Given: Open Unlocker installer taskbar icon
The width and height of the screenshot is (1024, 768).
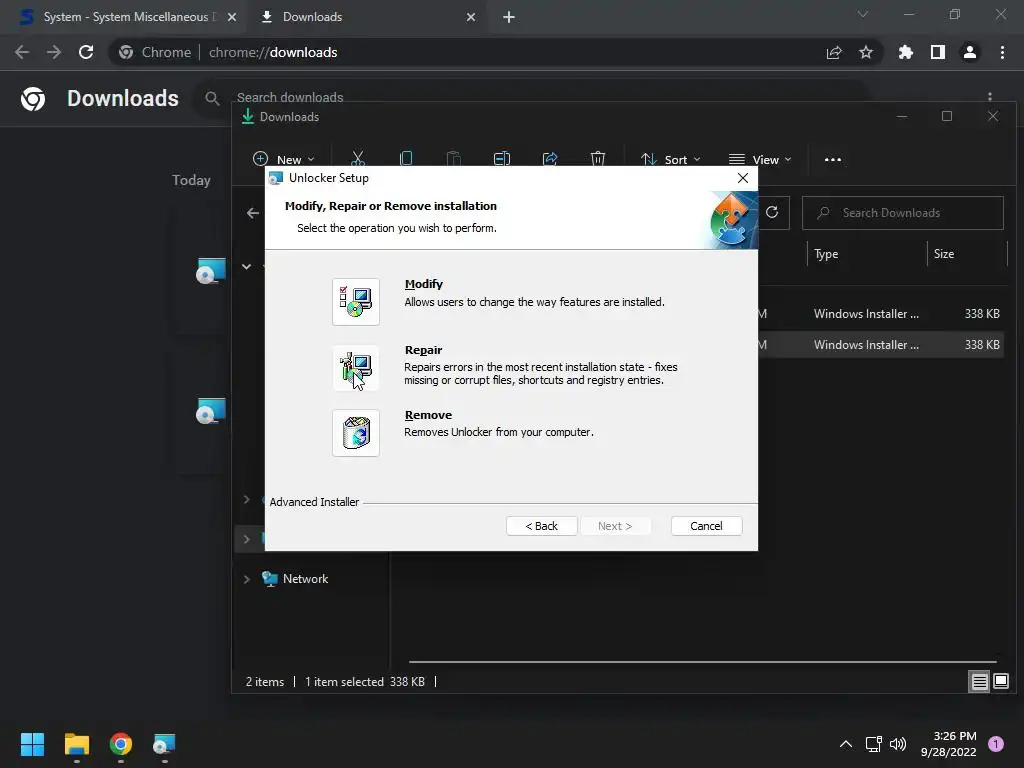Looking at the screenshot, I should tap(164, 744).
